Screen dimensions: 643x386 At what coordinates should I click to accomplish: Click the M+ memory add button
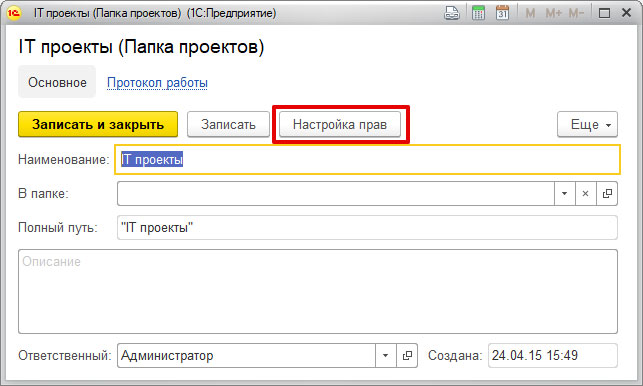point(554,14)
